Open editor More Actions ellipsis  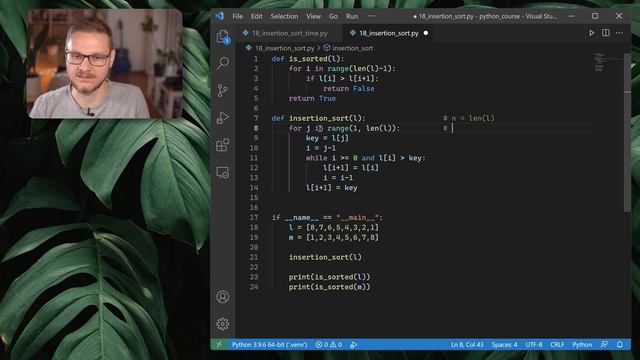(x=619, y=33)
